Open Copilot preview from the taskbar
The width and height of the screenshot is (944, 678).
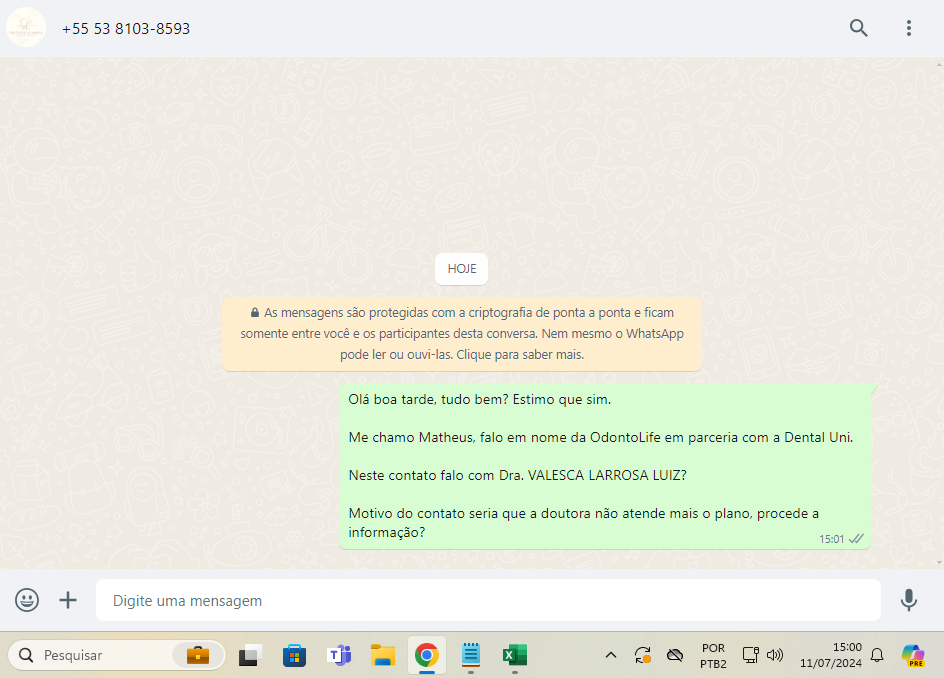[913, 655]
